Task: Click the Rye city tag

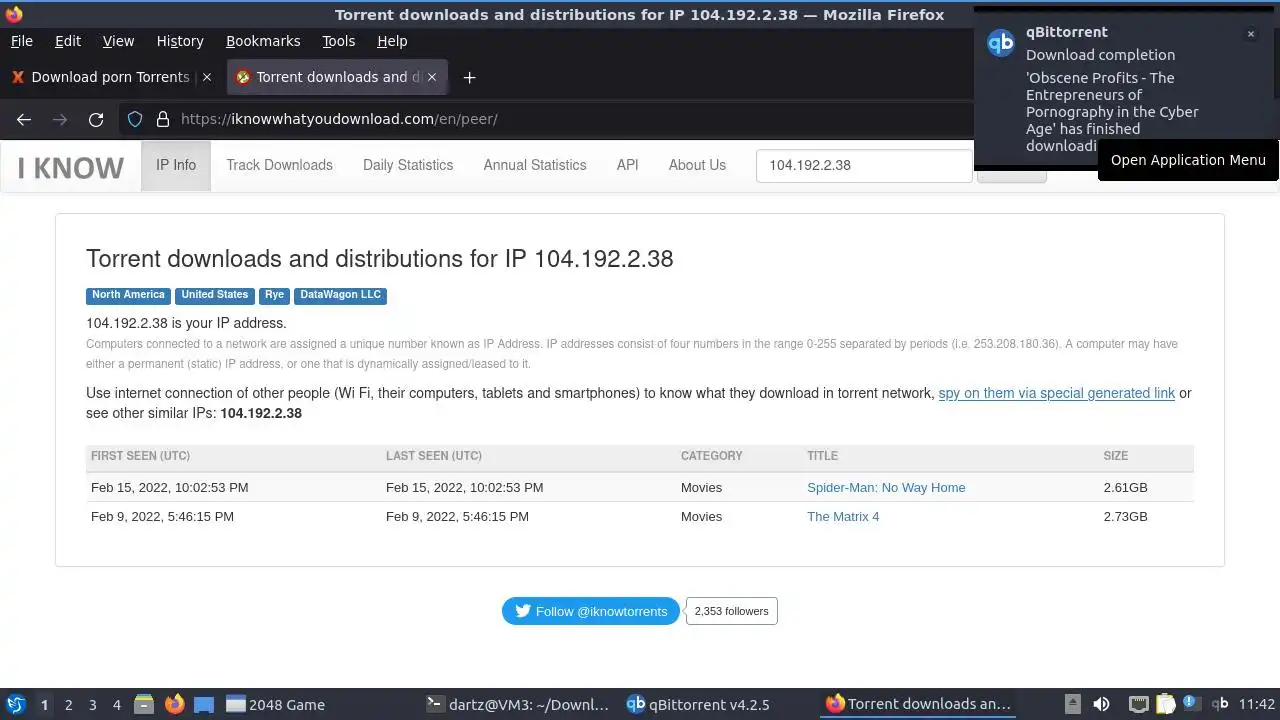Action: pos(274,295)
